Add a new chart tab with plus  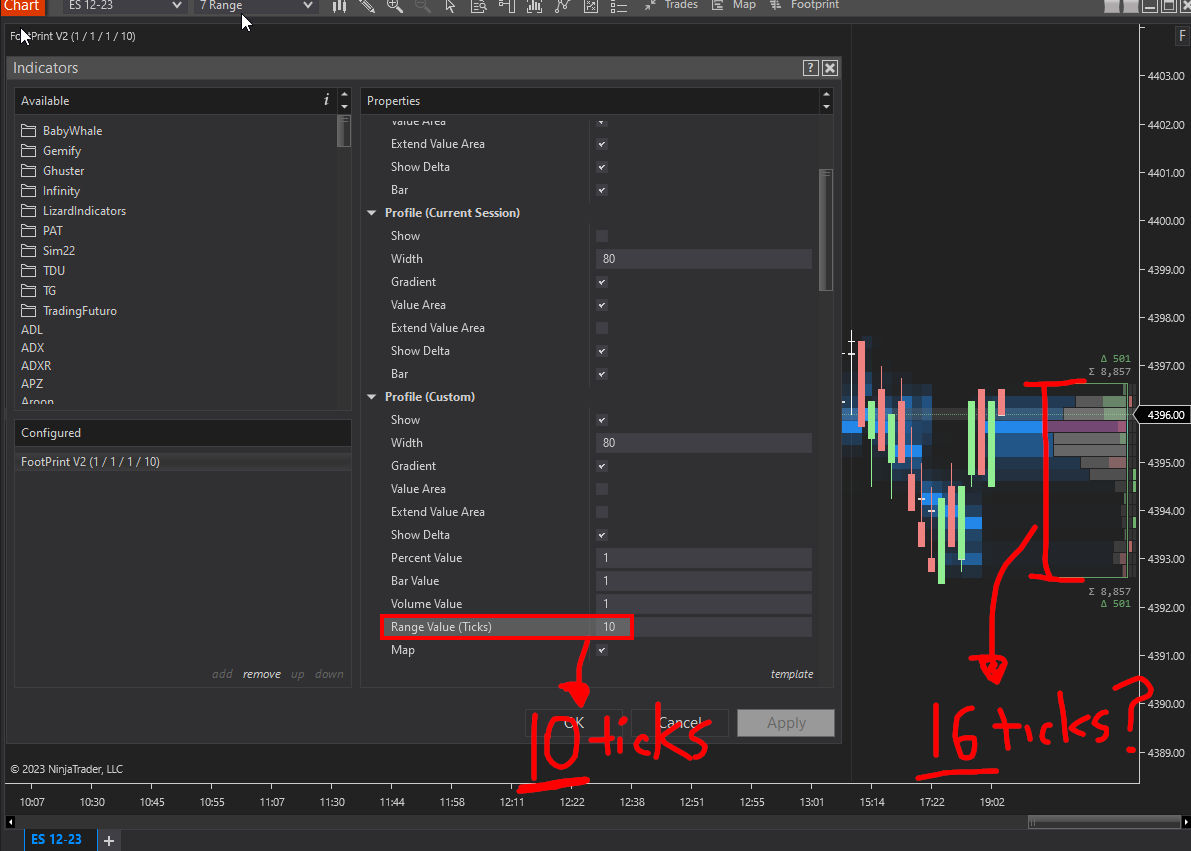109,840
